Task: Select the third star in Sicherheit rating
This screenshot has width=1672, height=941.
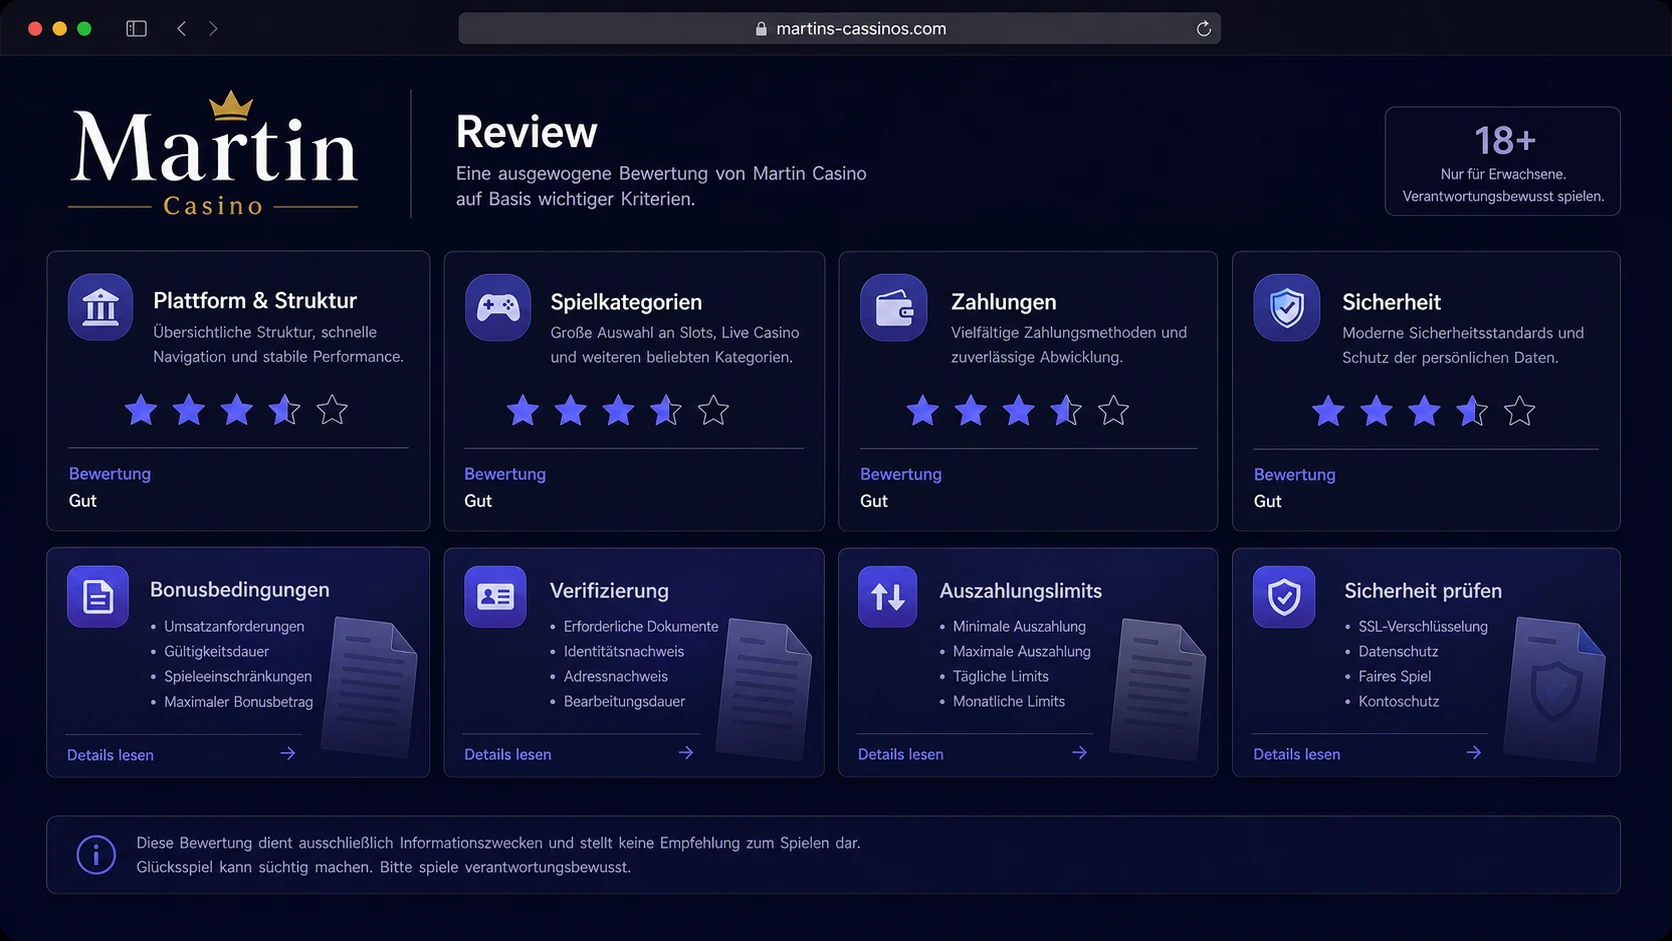Action: point(1424,410)
